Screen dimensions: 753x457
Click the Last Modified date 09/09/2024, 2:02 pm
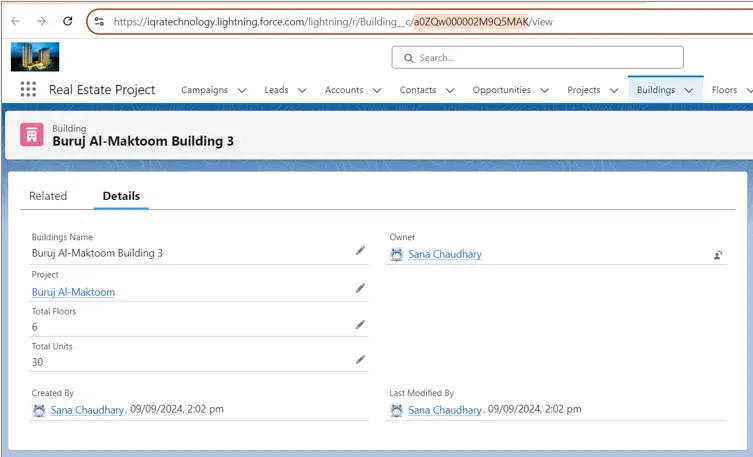click(534, 409)
